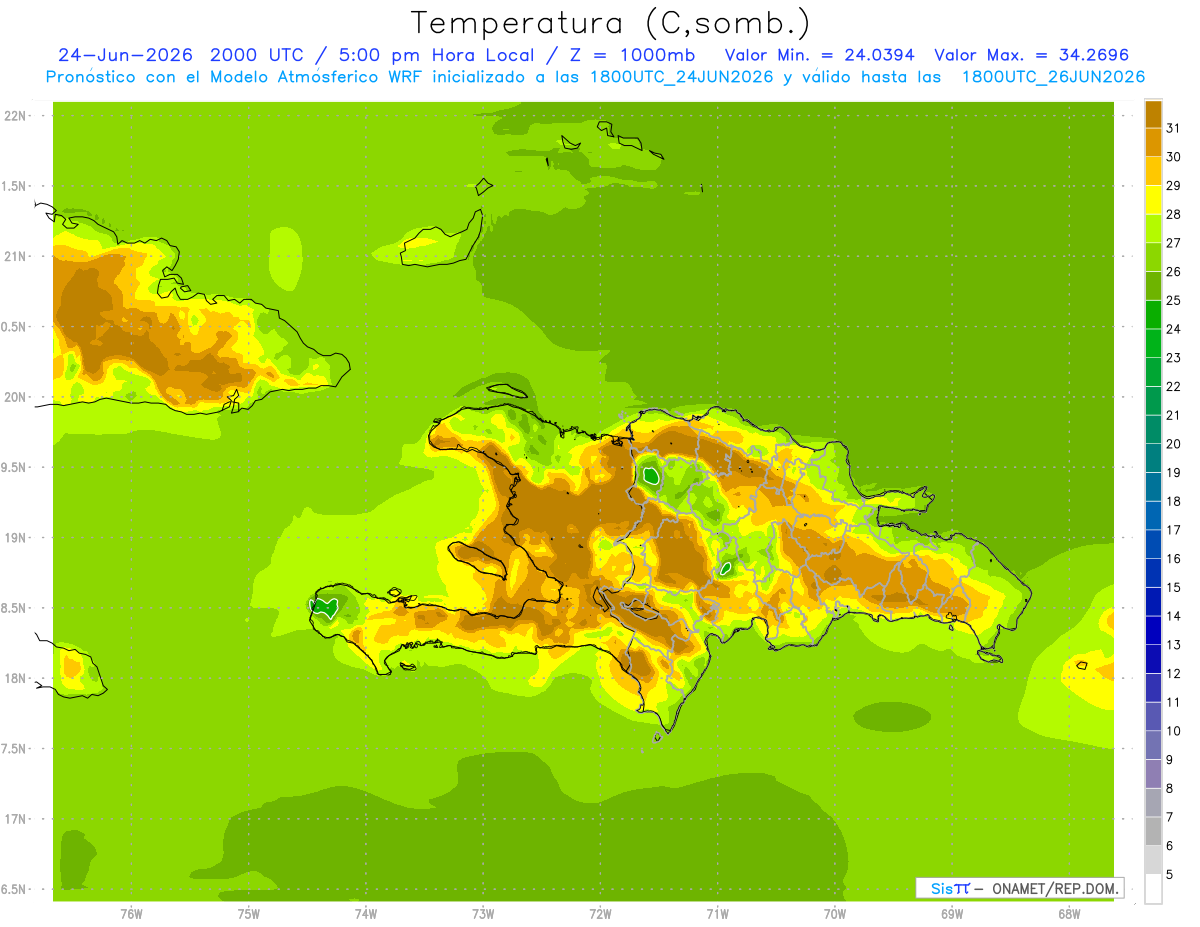Viewport: 1200px width, 927px height.
Task: Click the '1.5N' latitude axis label
Action: coord(15,186)
